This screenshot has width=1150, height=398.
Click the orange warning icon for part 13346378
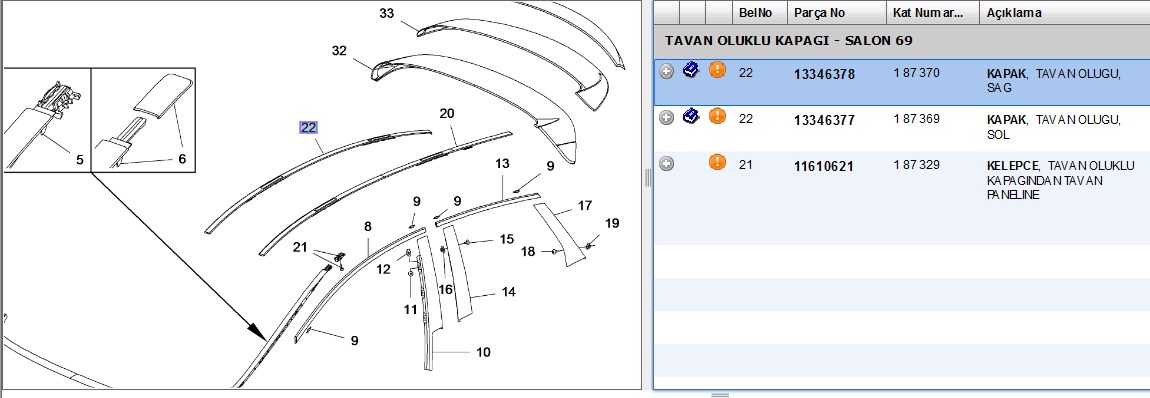click(x=717, y=70)
